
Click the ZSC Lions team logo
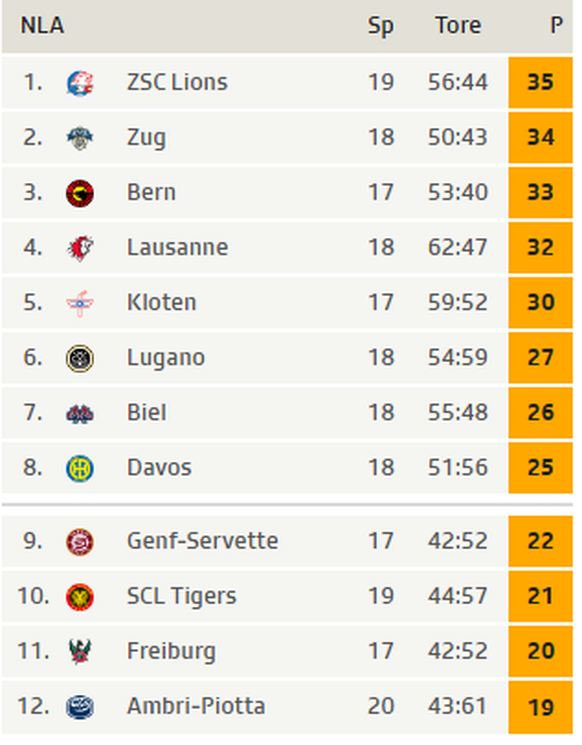pyautogui.click(x=80, y=83)
